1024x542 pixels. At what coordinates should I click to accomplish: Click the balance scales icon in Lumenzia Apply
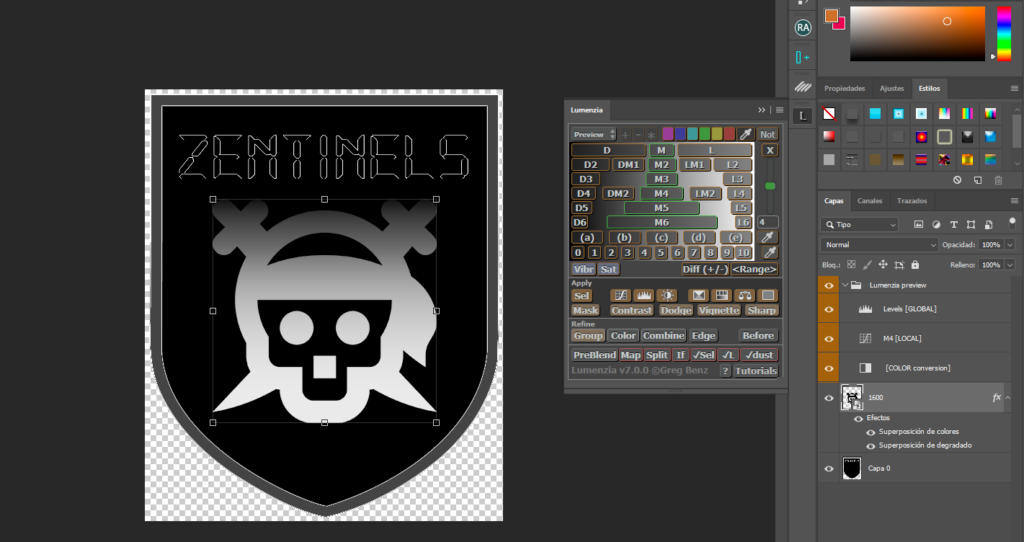(744, 295)
